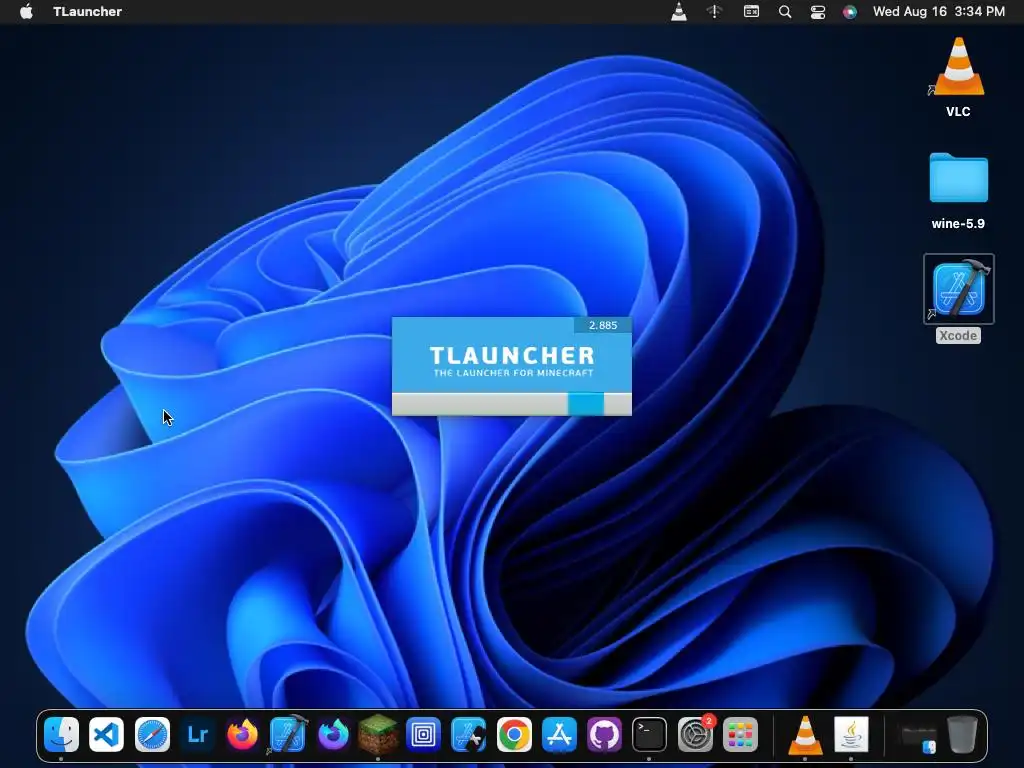
Task: Open the concentric squares app in Dock
Action: (423, 734)
